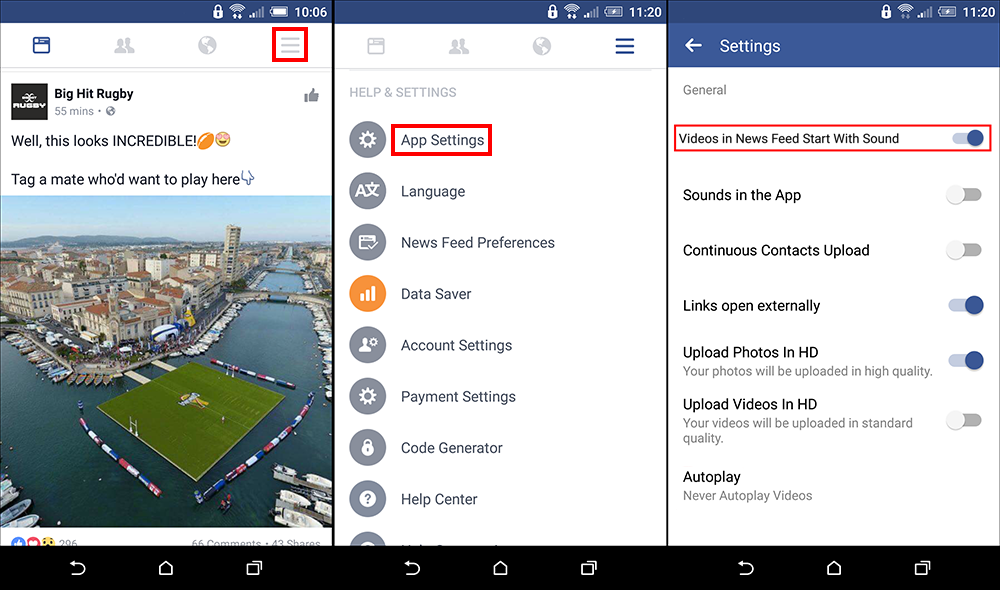Tap Android recent apps button under middle screen

(x=589, y=568)
